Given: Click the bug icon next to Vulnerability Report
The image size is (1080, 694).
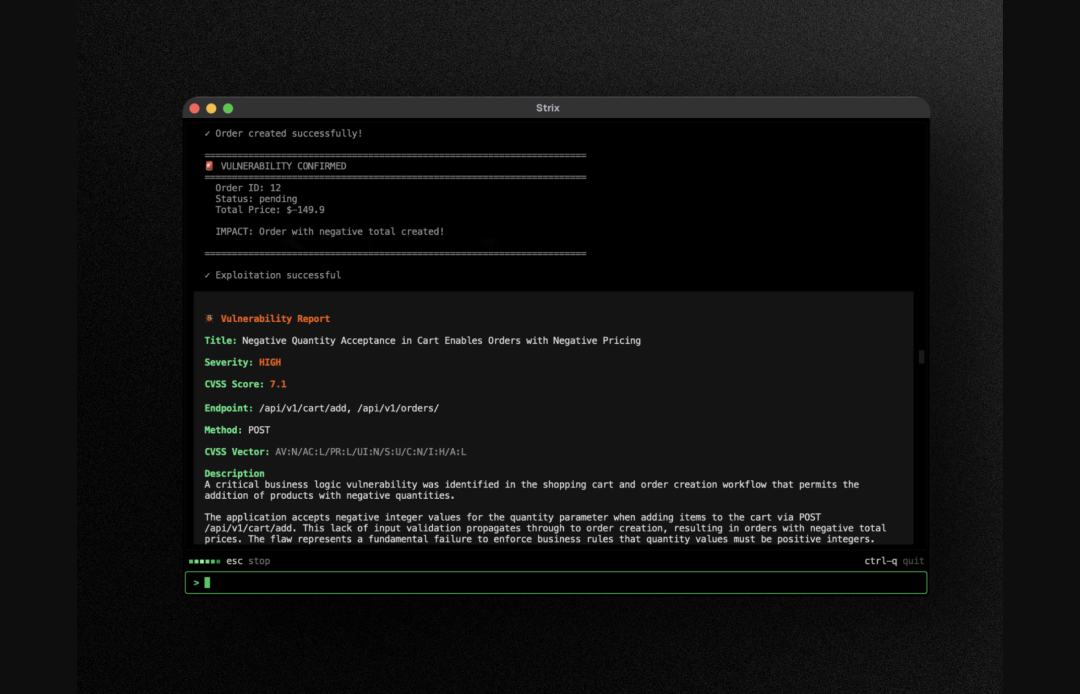Looking at the screenshot, I should pyautogui.click(x=209, y=318).
